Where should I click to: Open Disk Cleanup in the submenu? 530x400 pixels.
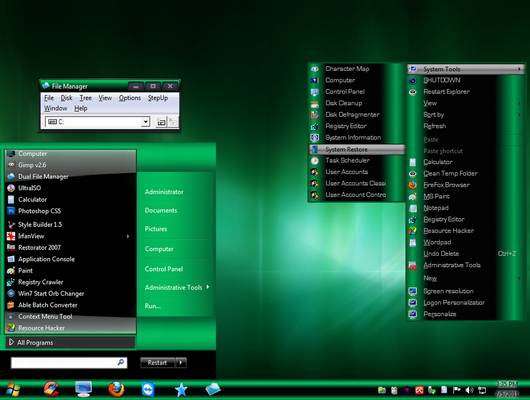(356, 103)
